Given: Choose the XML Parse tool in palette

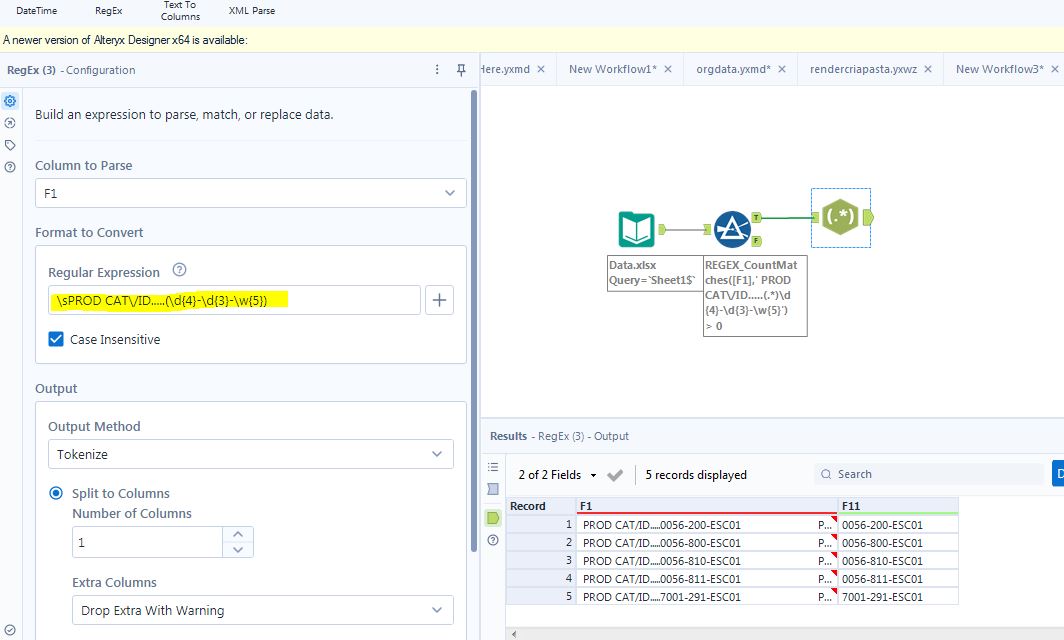Looking at the screenshot, I should pos(252,11).
